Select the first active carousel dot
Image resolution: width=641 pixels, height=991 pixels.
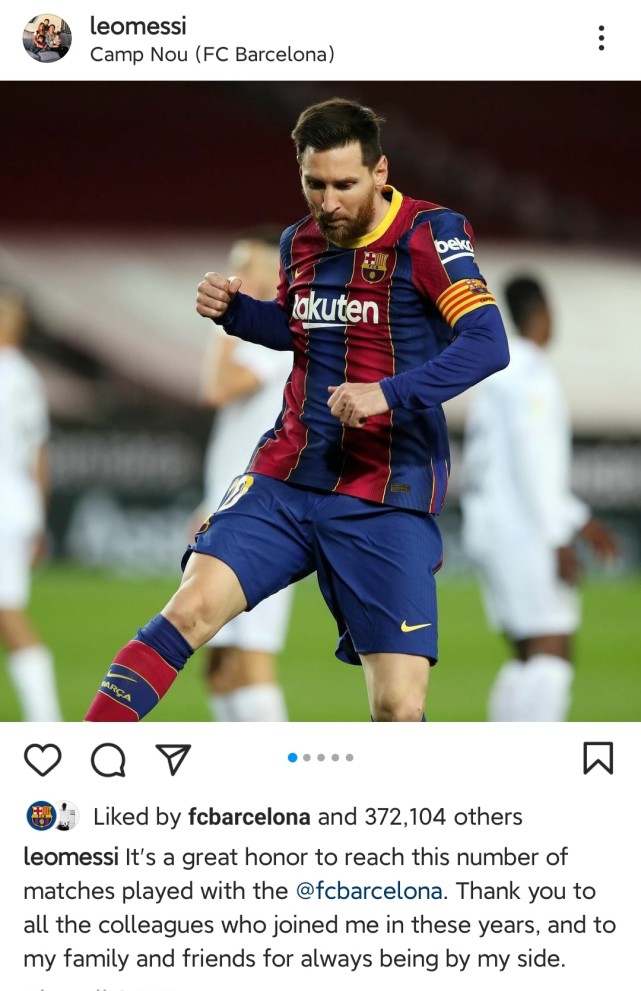click(292, 757)
